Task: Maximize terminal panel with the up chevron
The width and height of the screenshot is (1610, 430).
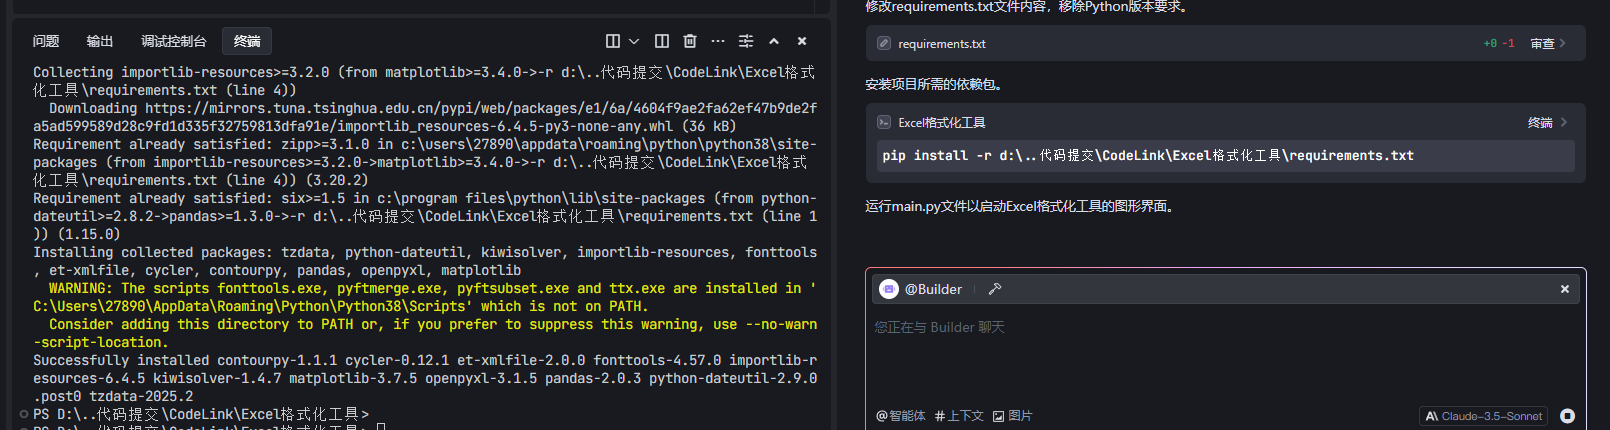Action: coord(774,41)
